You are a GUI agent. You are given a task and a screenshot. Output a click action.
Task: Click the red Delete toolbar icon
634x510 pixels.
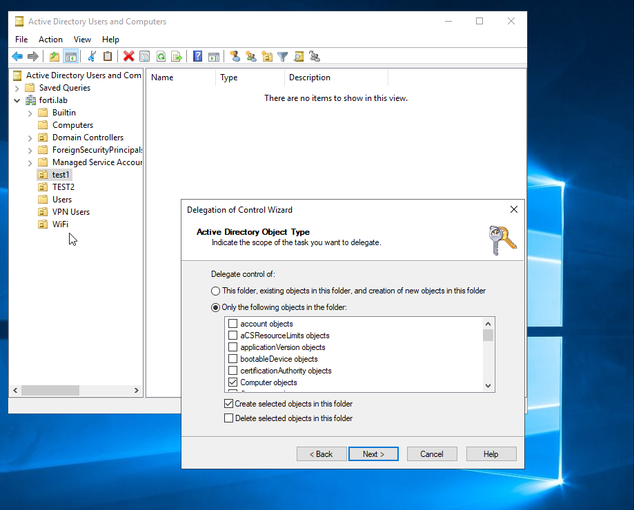point(128,57)
